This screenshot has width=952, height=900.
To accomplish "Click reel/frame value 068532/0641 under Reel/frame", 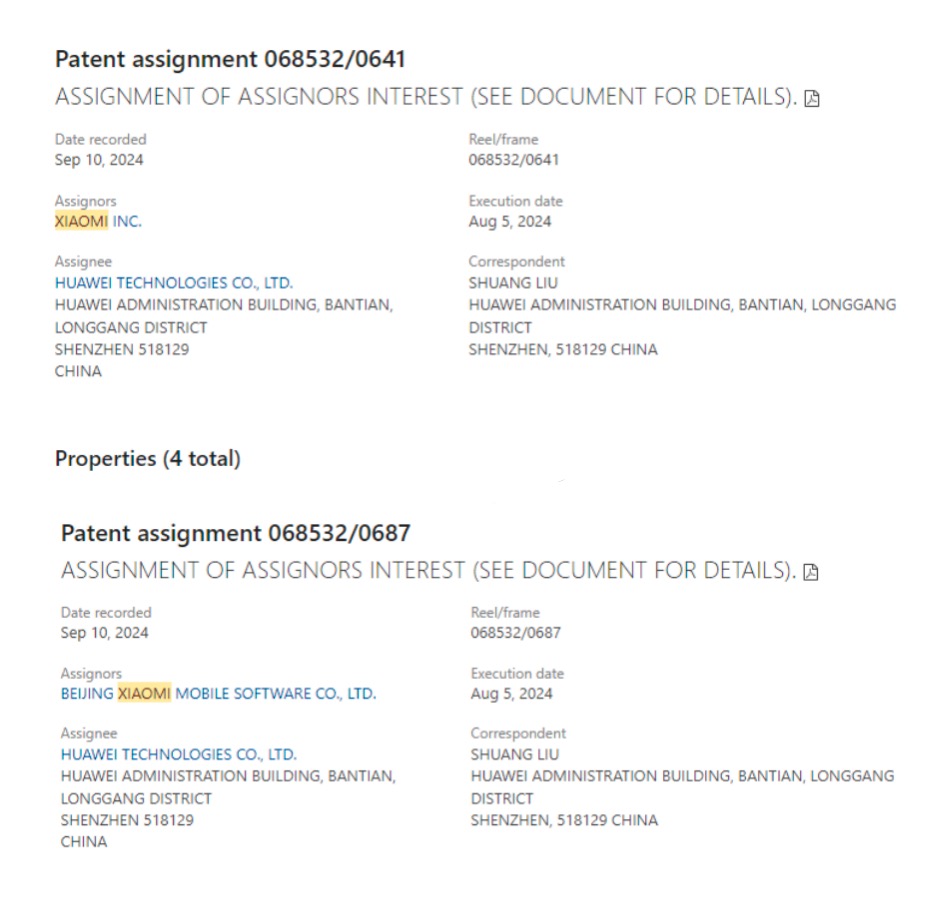I will click(x=513, y=160).
